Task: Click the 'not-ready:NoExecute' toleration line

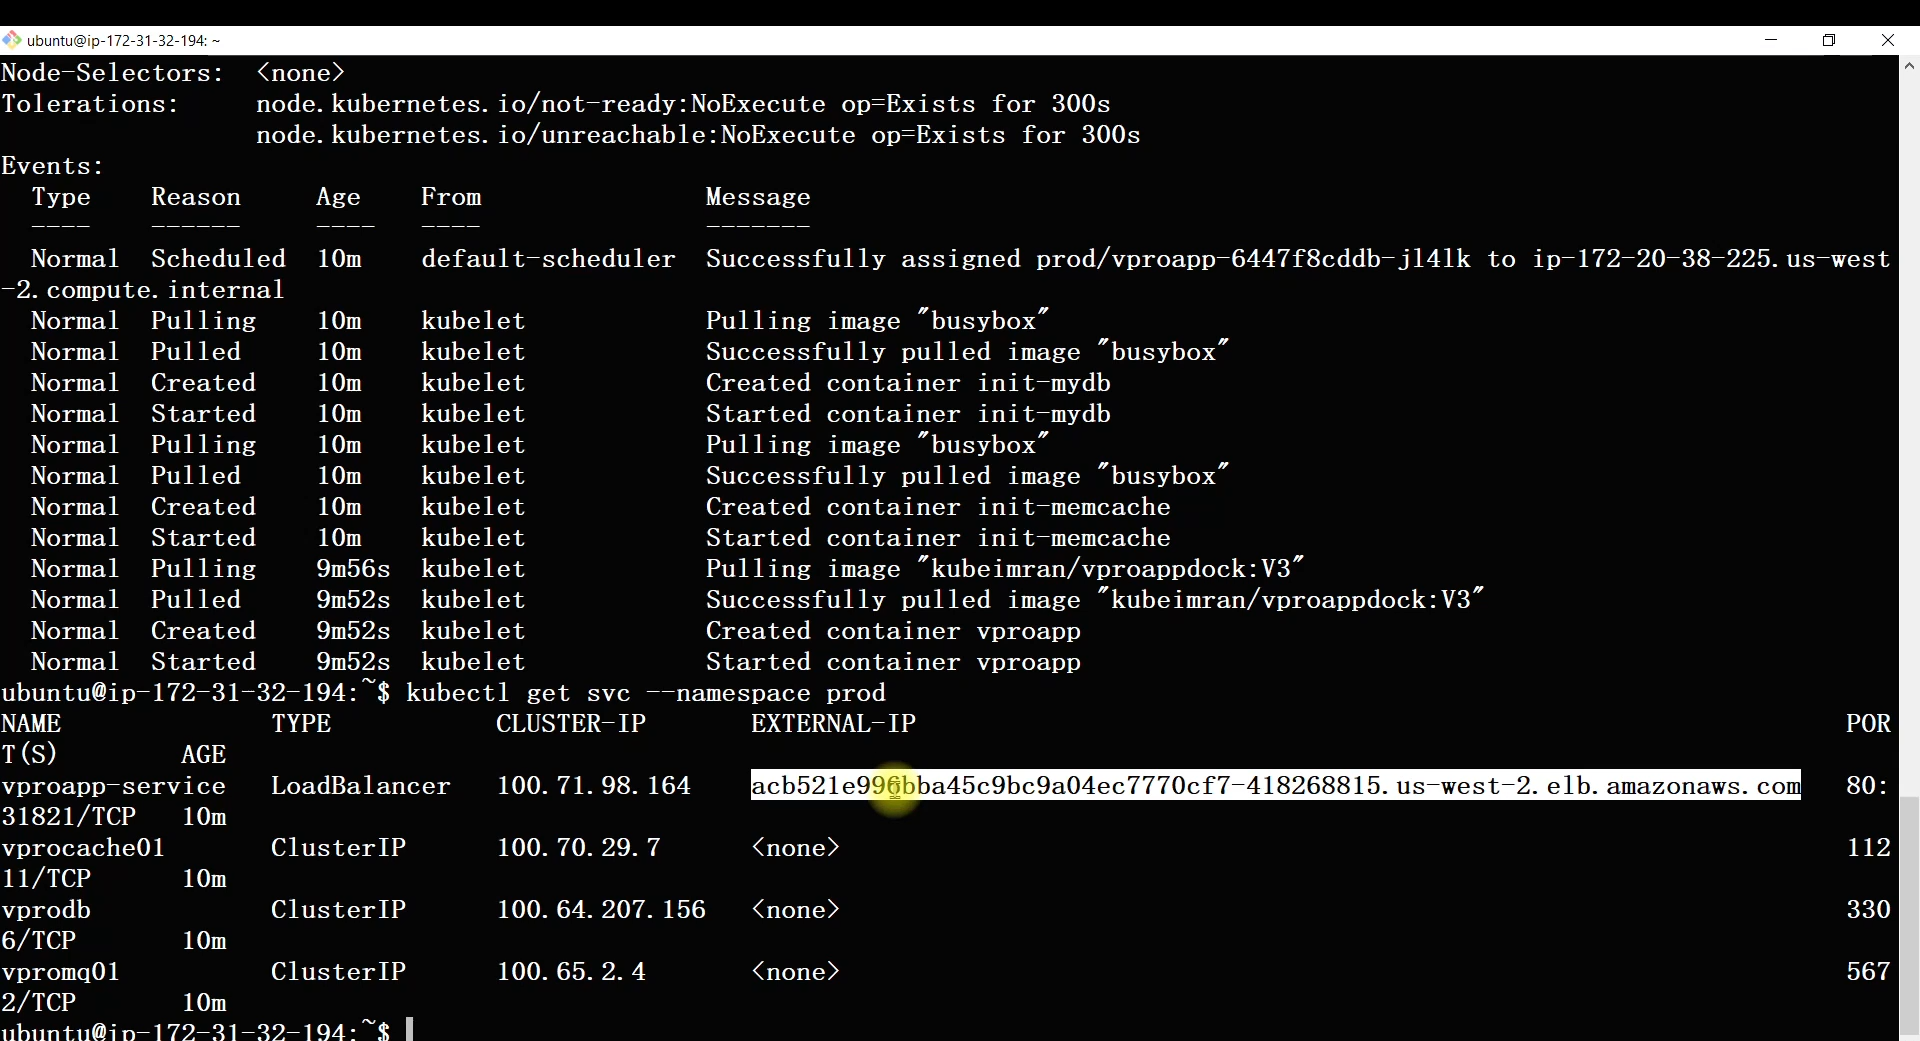Action: click(x=683, y=104)
